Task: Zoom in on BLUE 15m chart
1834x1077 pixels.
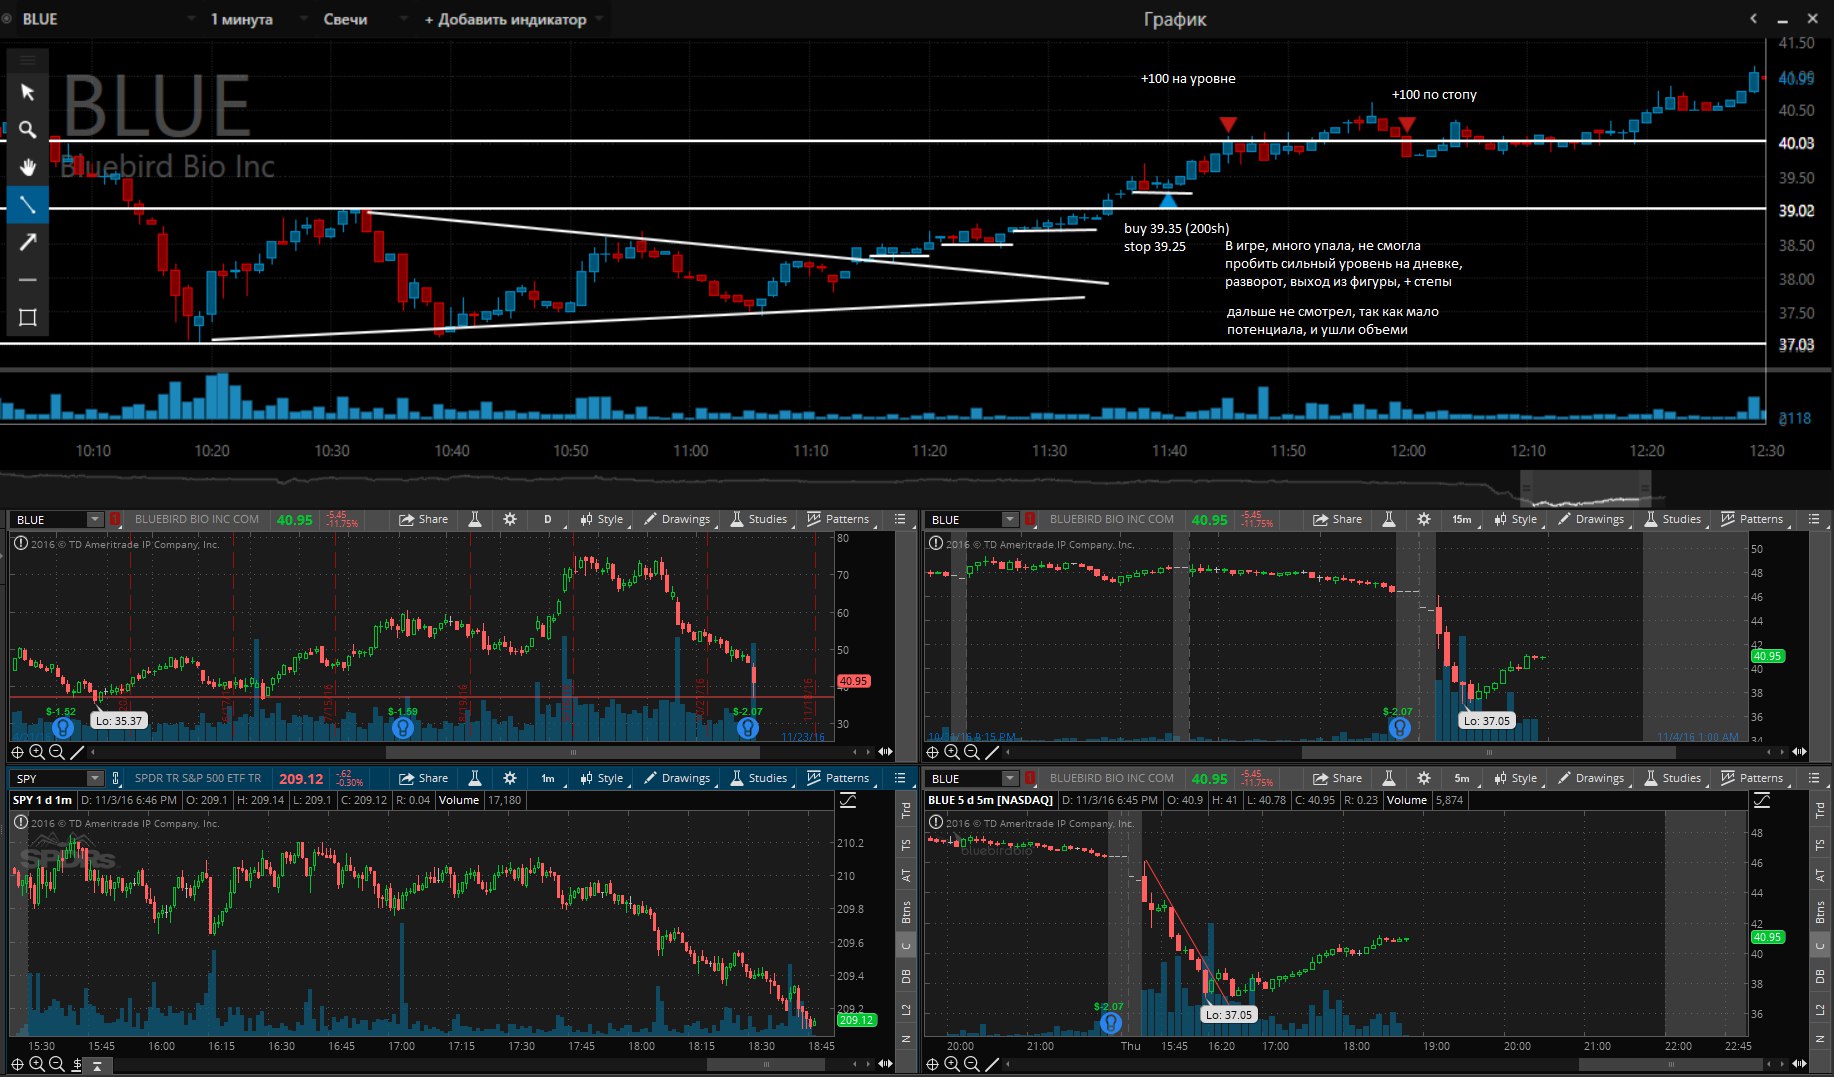Action: 952,752
